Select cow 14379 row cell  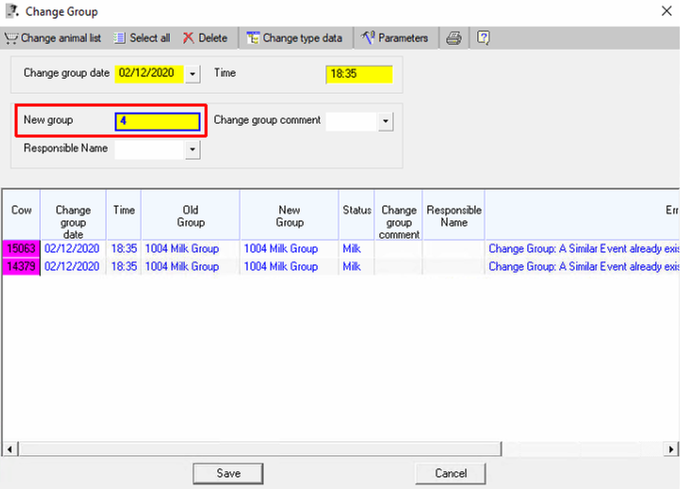(21, 267)
